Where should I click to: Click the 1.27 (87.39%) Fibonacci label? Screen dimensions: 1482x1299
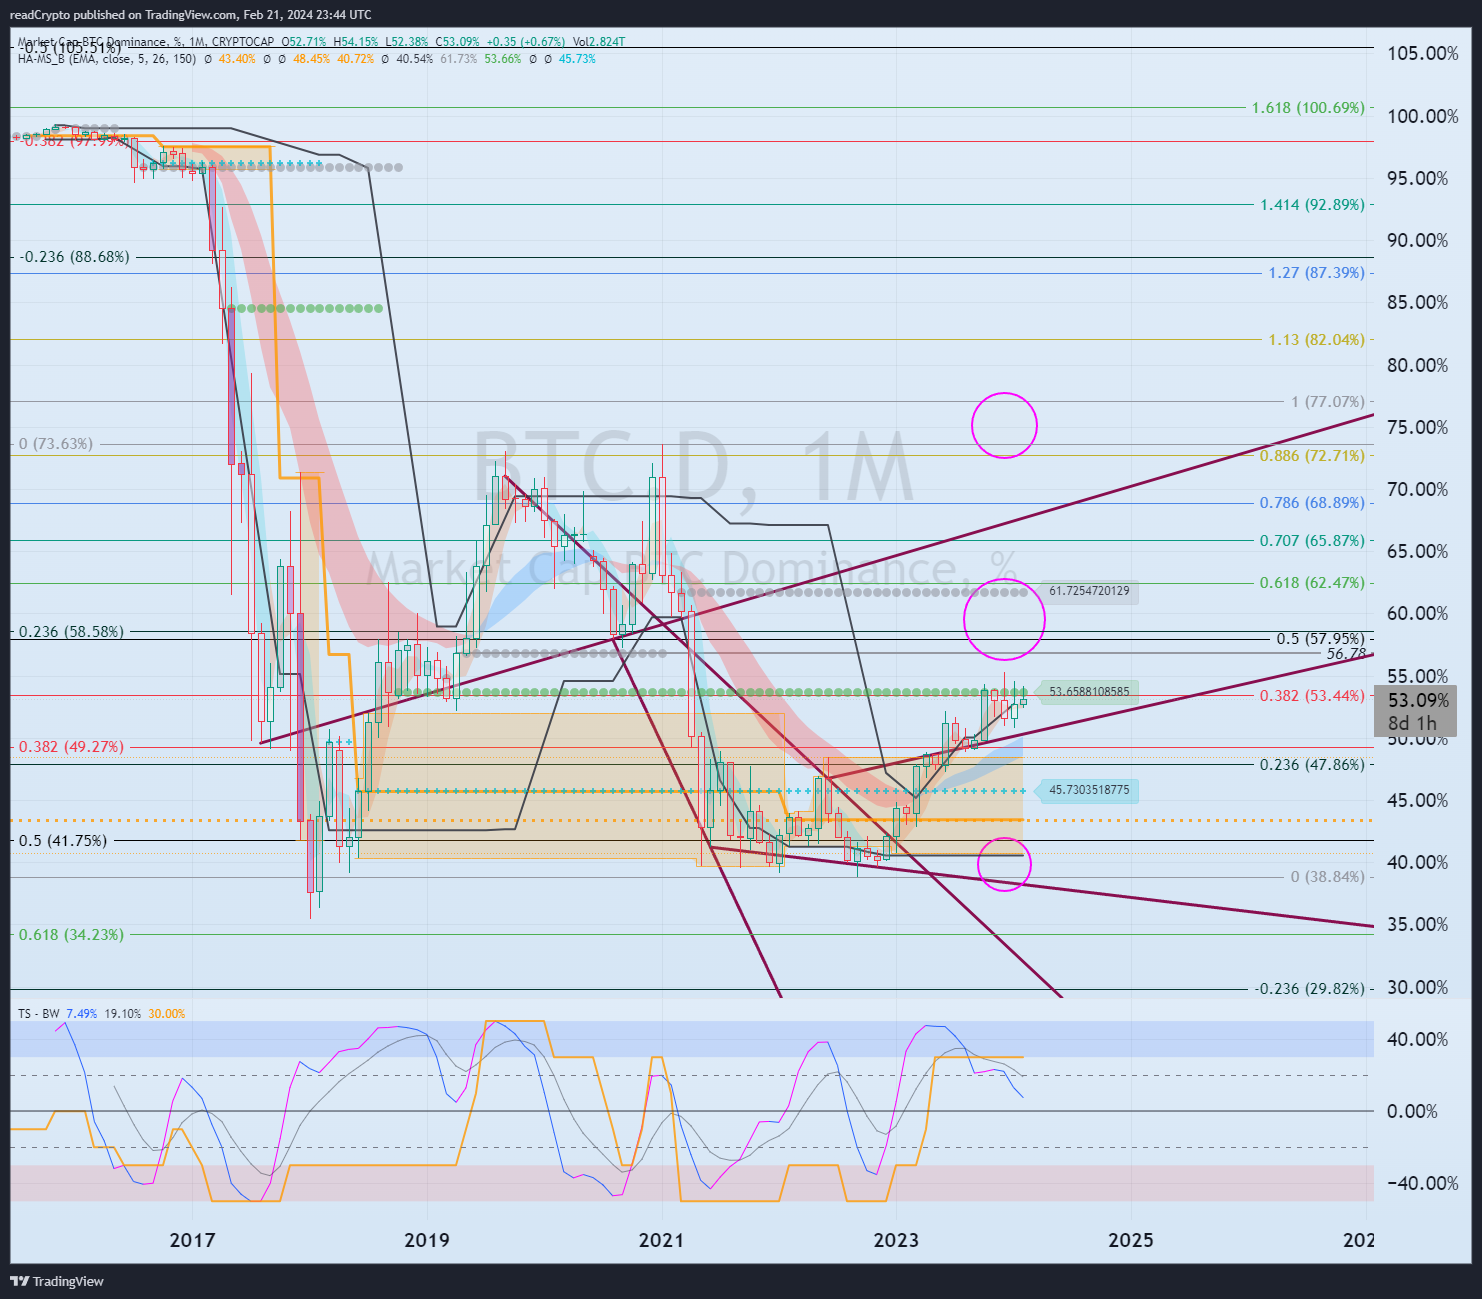tap(1316, 273)
